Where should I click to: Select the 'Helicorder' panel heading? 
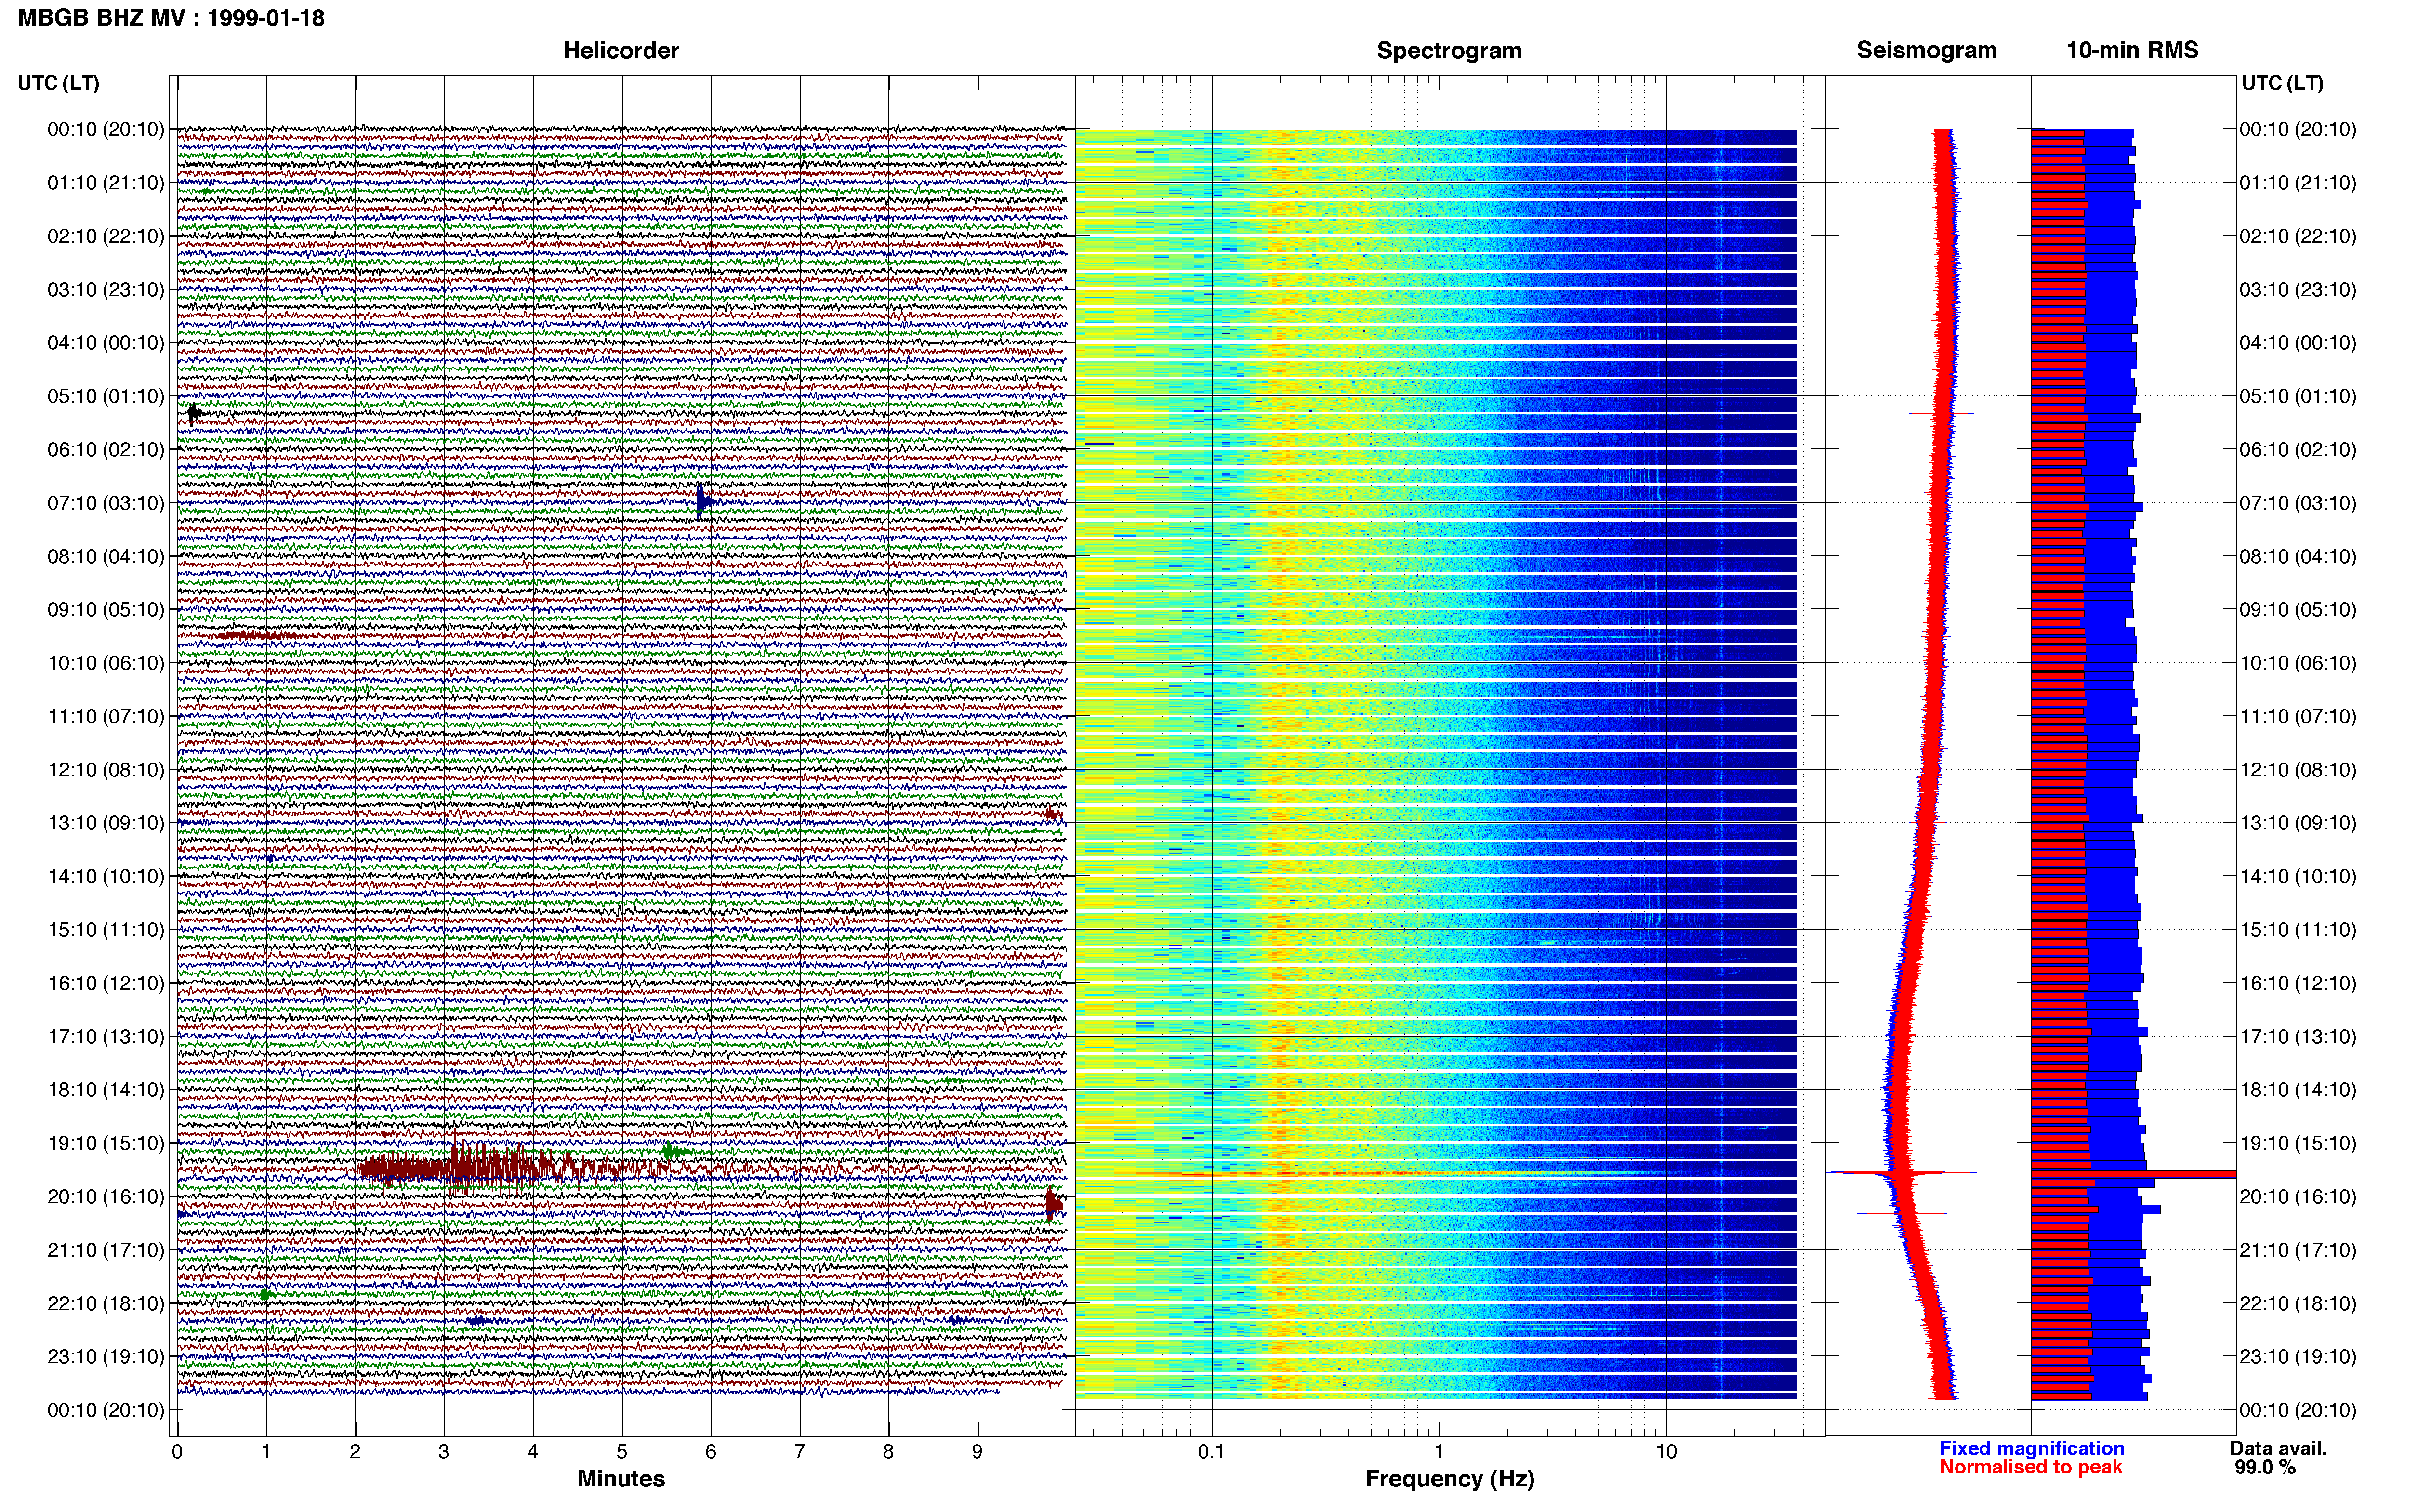click(621, 50)
